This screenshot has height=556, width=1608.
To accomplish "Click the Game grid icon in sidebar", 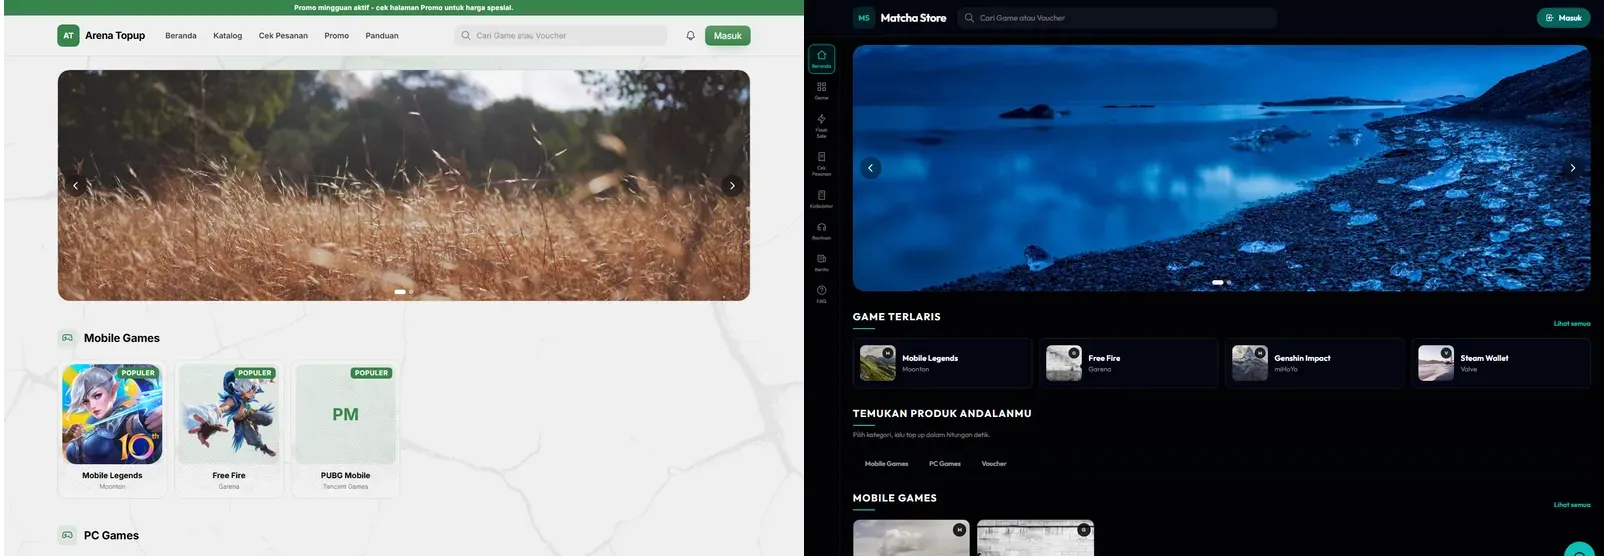I will (x=821, y=91).
